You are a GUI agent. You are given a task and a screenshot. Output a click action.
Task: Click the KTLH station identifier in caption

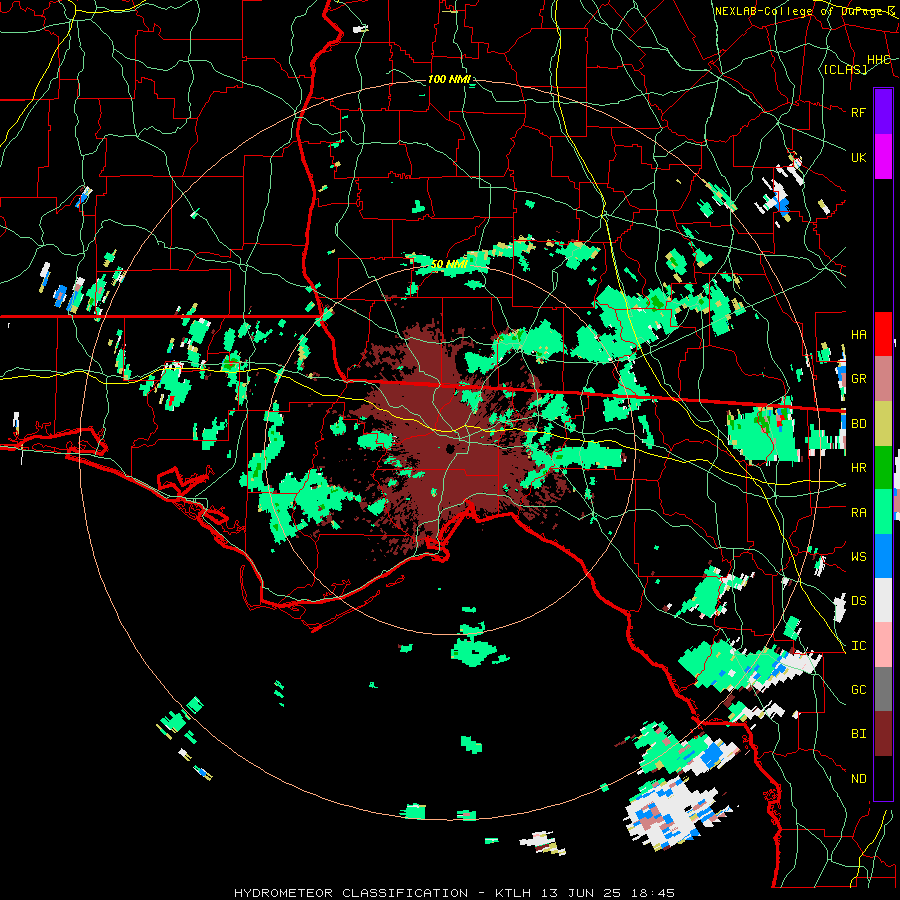coord(513,893)
